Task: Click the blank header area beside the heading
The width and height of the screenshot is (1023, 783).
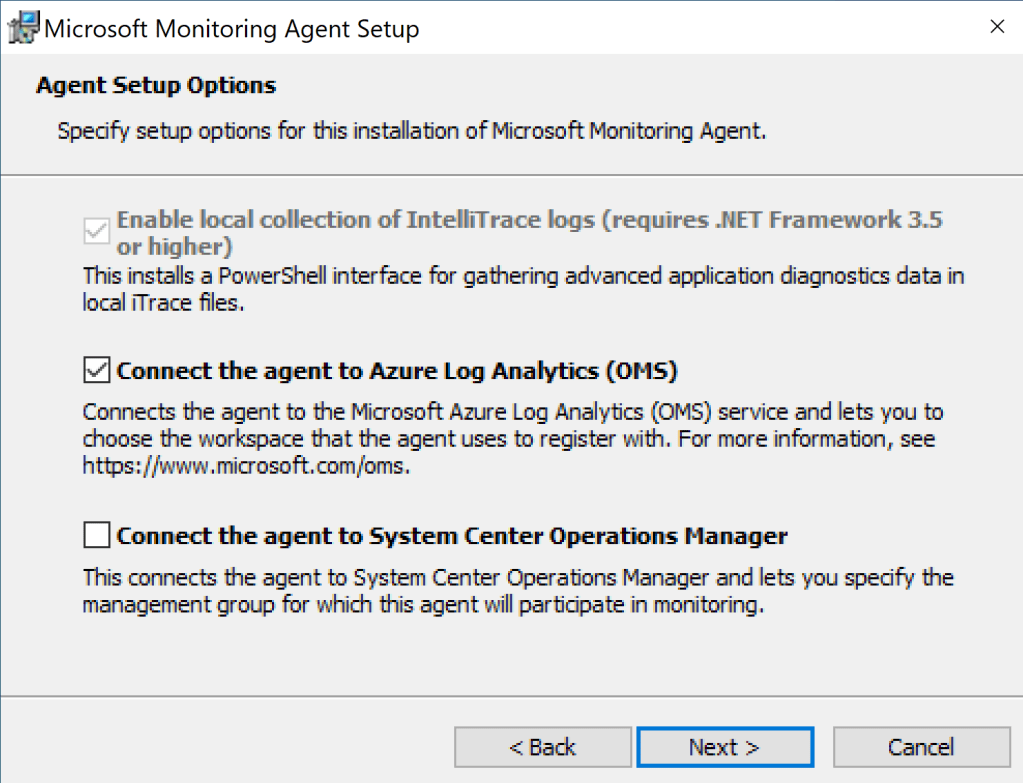Action: click(x=650, y=86)
